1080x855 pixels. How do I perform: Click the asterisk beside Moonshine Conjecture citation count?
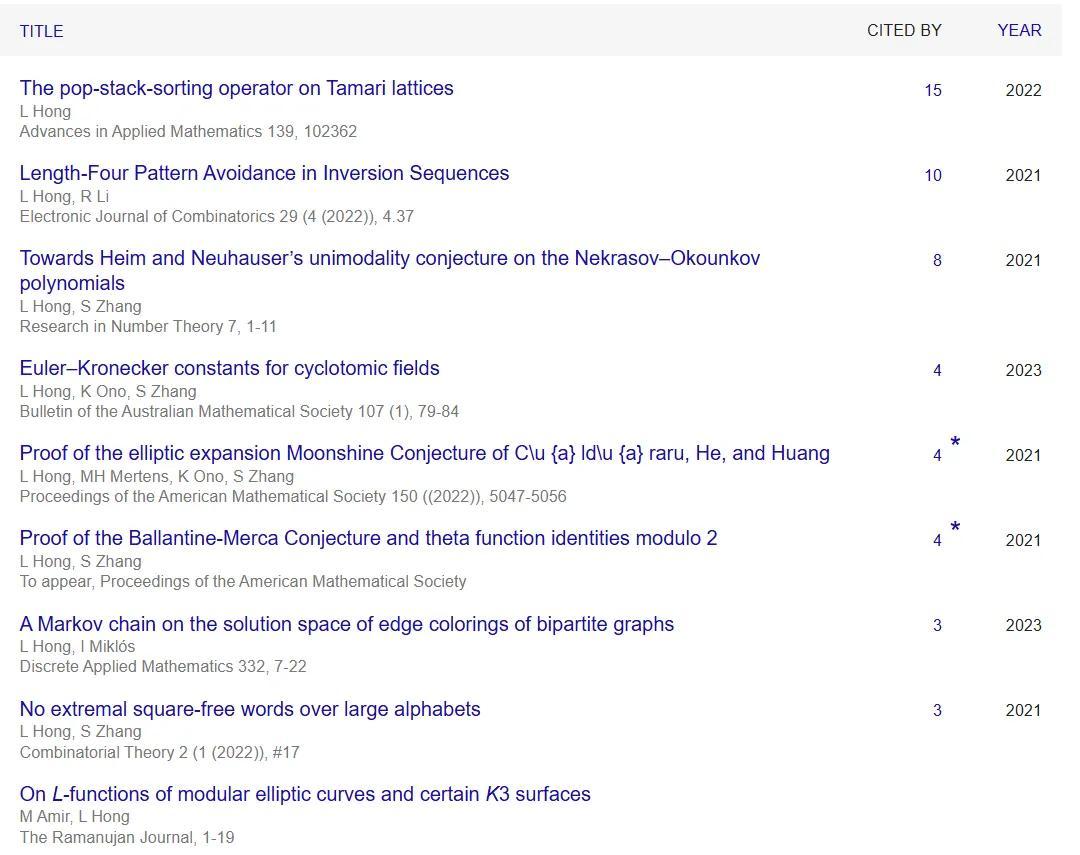955,443
